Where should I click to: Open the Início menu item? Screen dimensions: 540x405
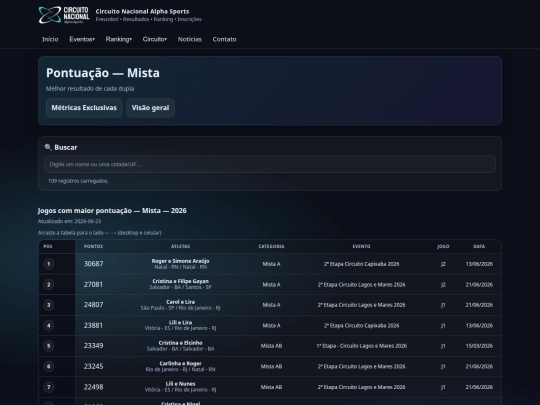click(50, 39)
